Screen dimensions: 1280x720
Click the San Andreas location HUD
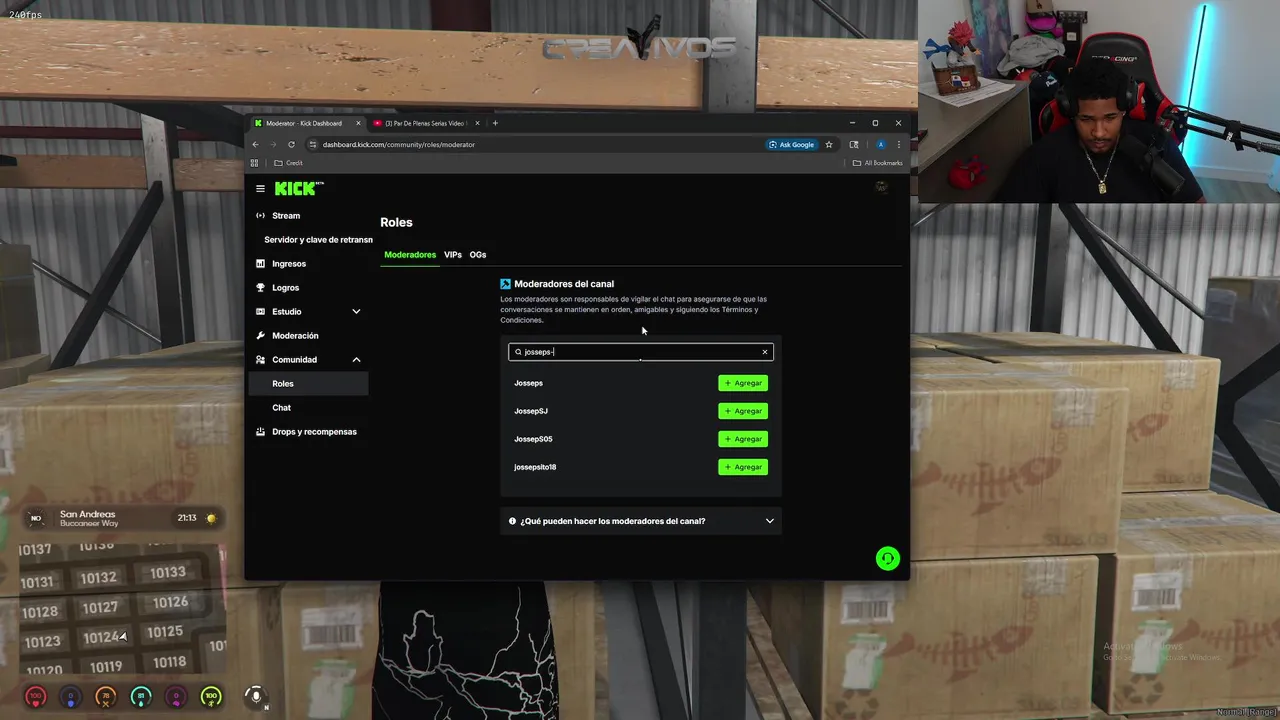point(122,518)
